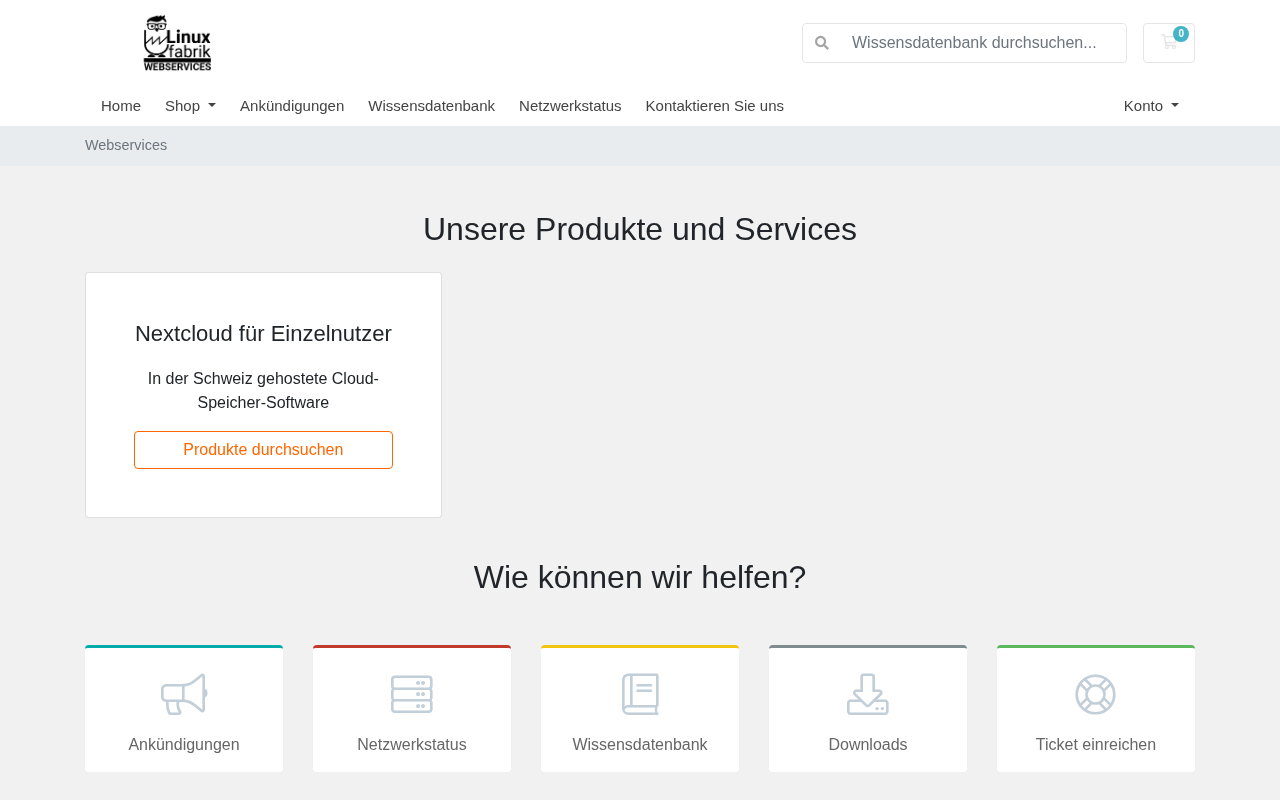Click the megaphone Ankündigungen icon
This screenshot has width=1280, height=800.
[184, 694]
